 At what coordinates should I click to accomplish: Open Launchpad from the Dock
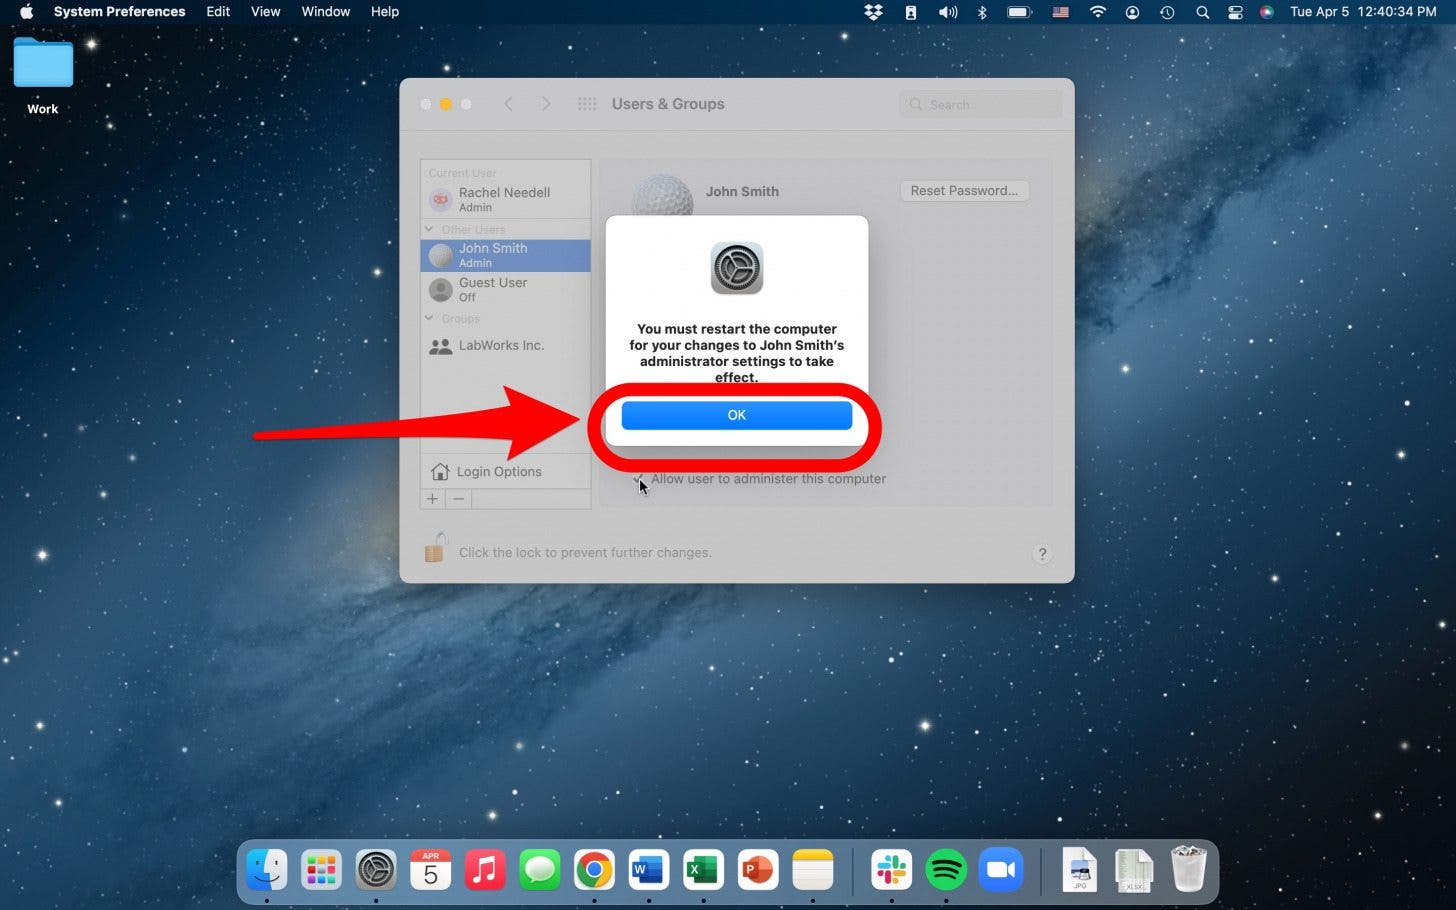tap(320, 869)
